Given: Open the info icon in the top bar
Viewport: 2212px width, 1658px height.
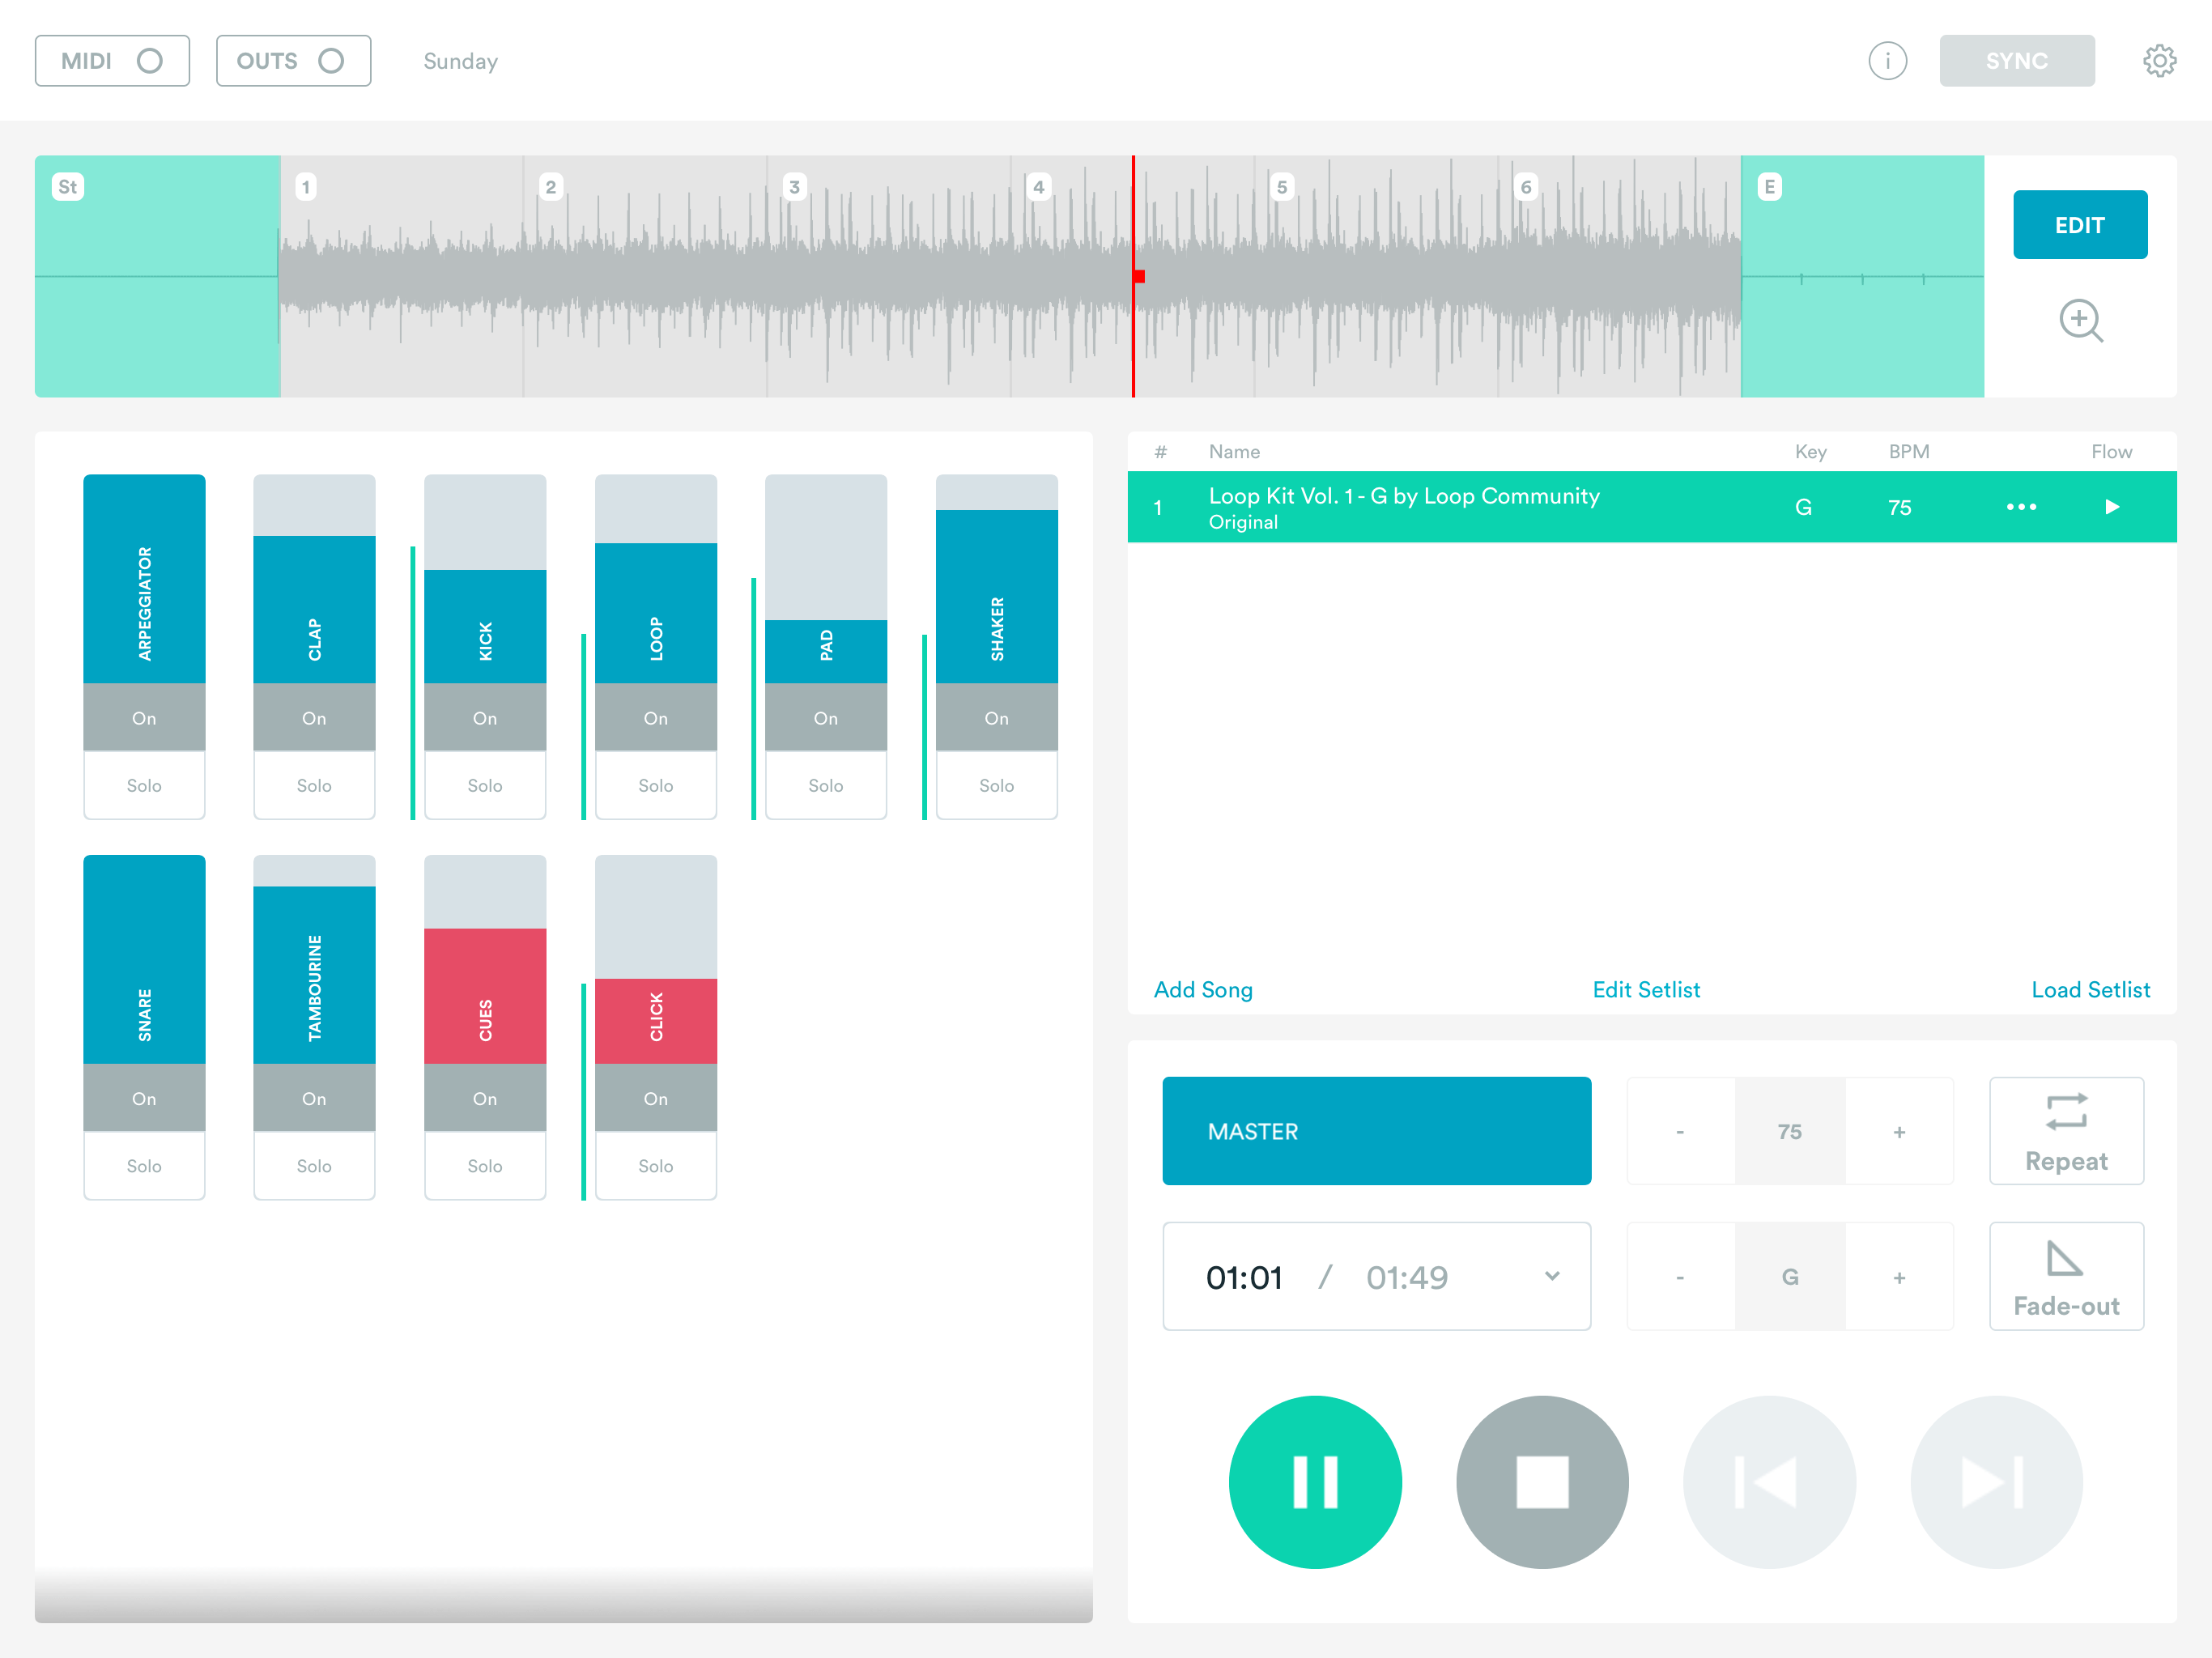Looking at the screenshot, I should (1887, 61).
